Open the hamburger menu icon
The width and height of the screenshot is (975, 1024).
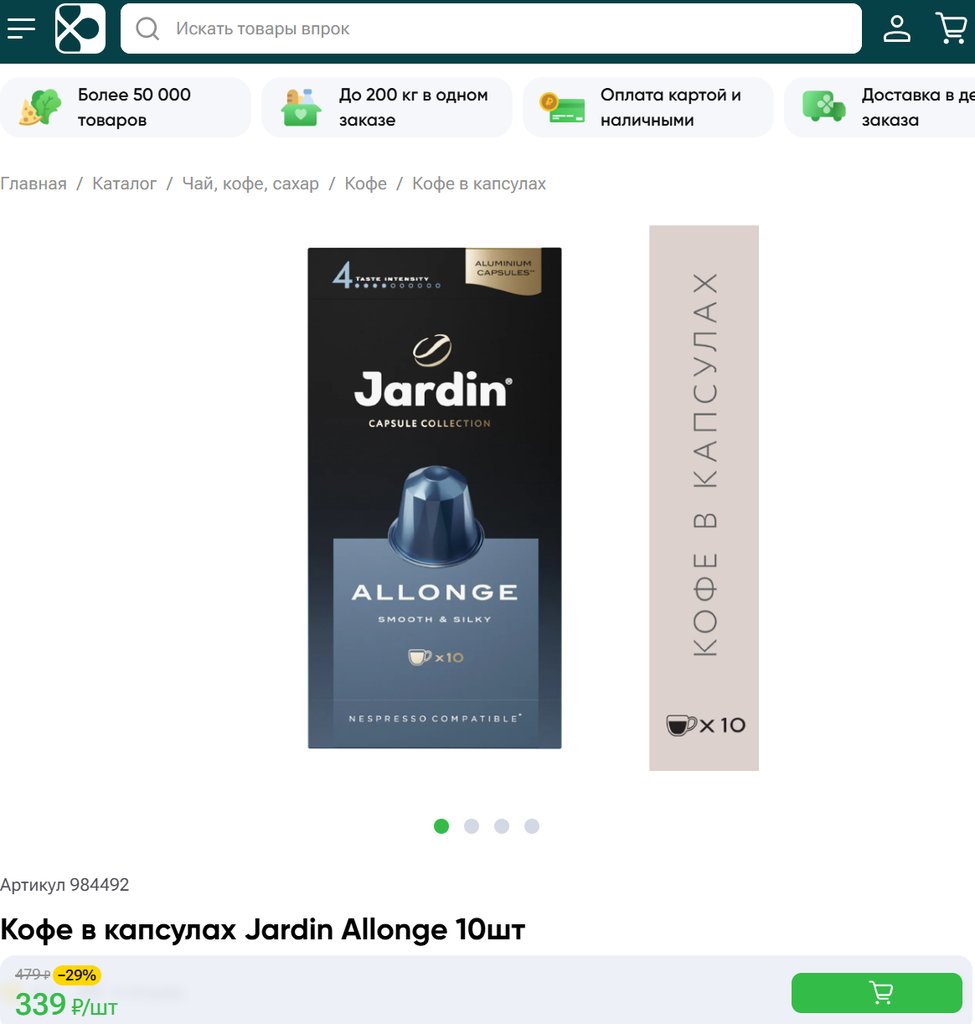(x=21, y=29)
